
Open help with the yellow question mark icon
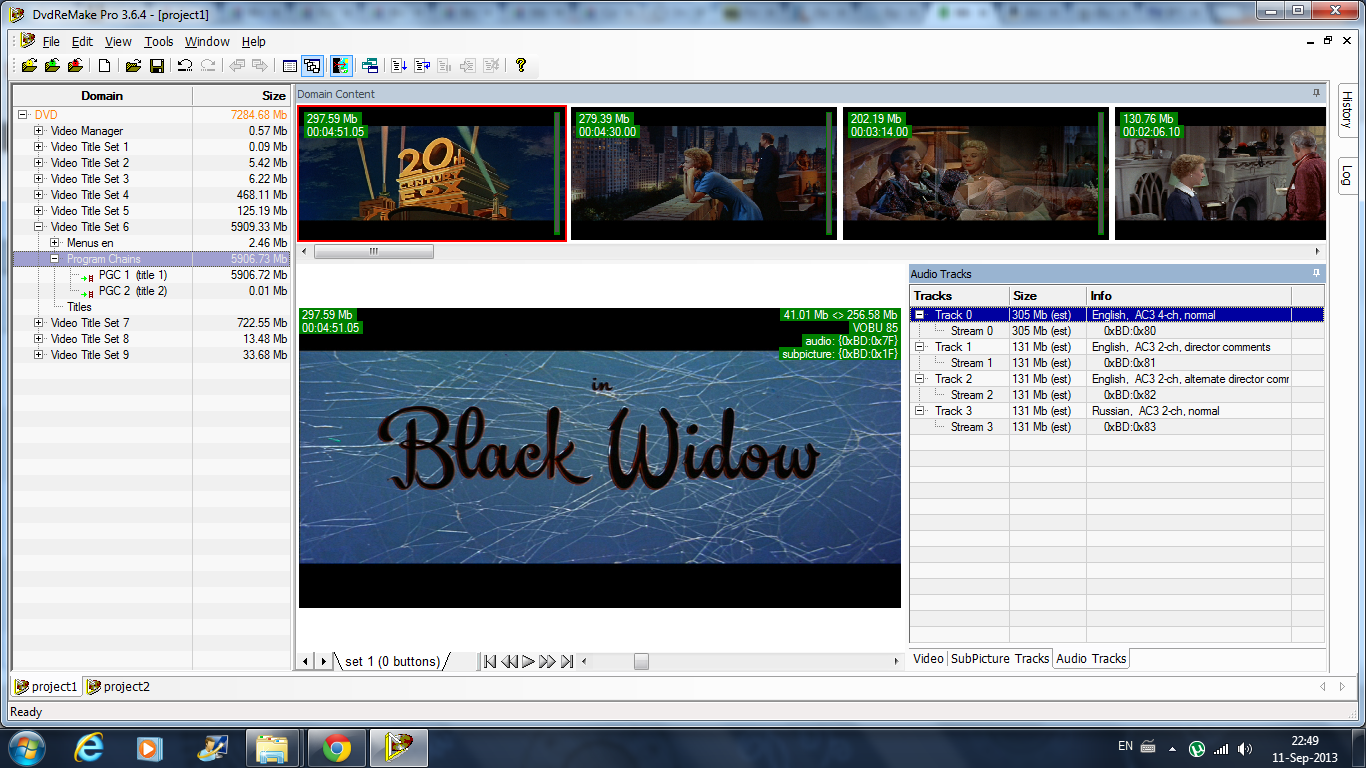click(x=521, y=66)
